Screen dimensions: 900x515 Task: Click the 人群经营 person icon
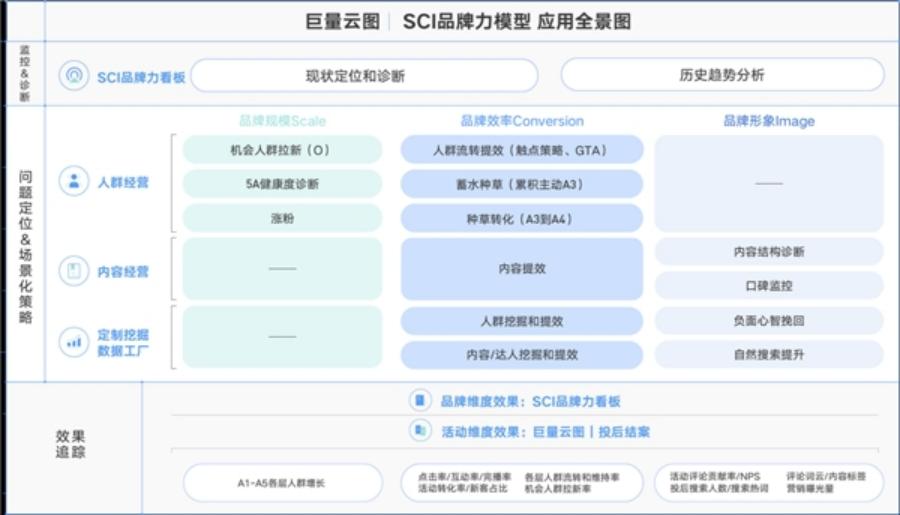coord(74,181)
